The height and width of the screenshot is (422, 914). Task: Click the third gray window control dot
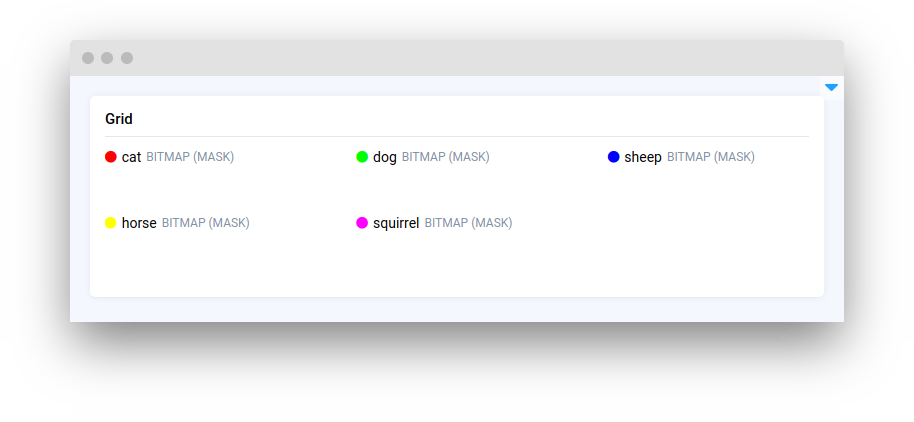click(127, 58)
